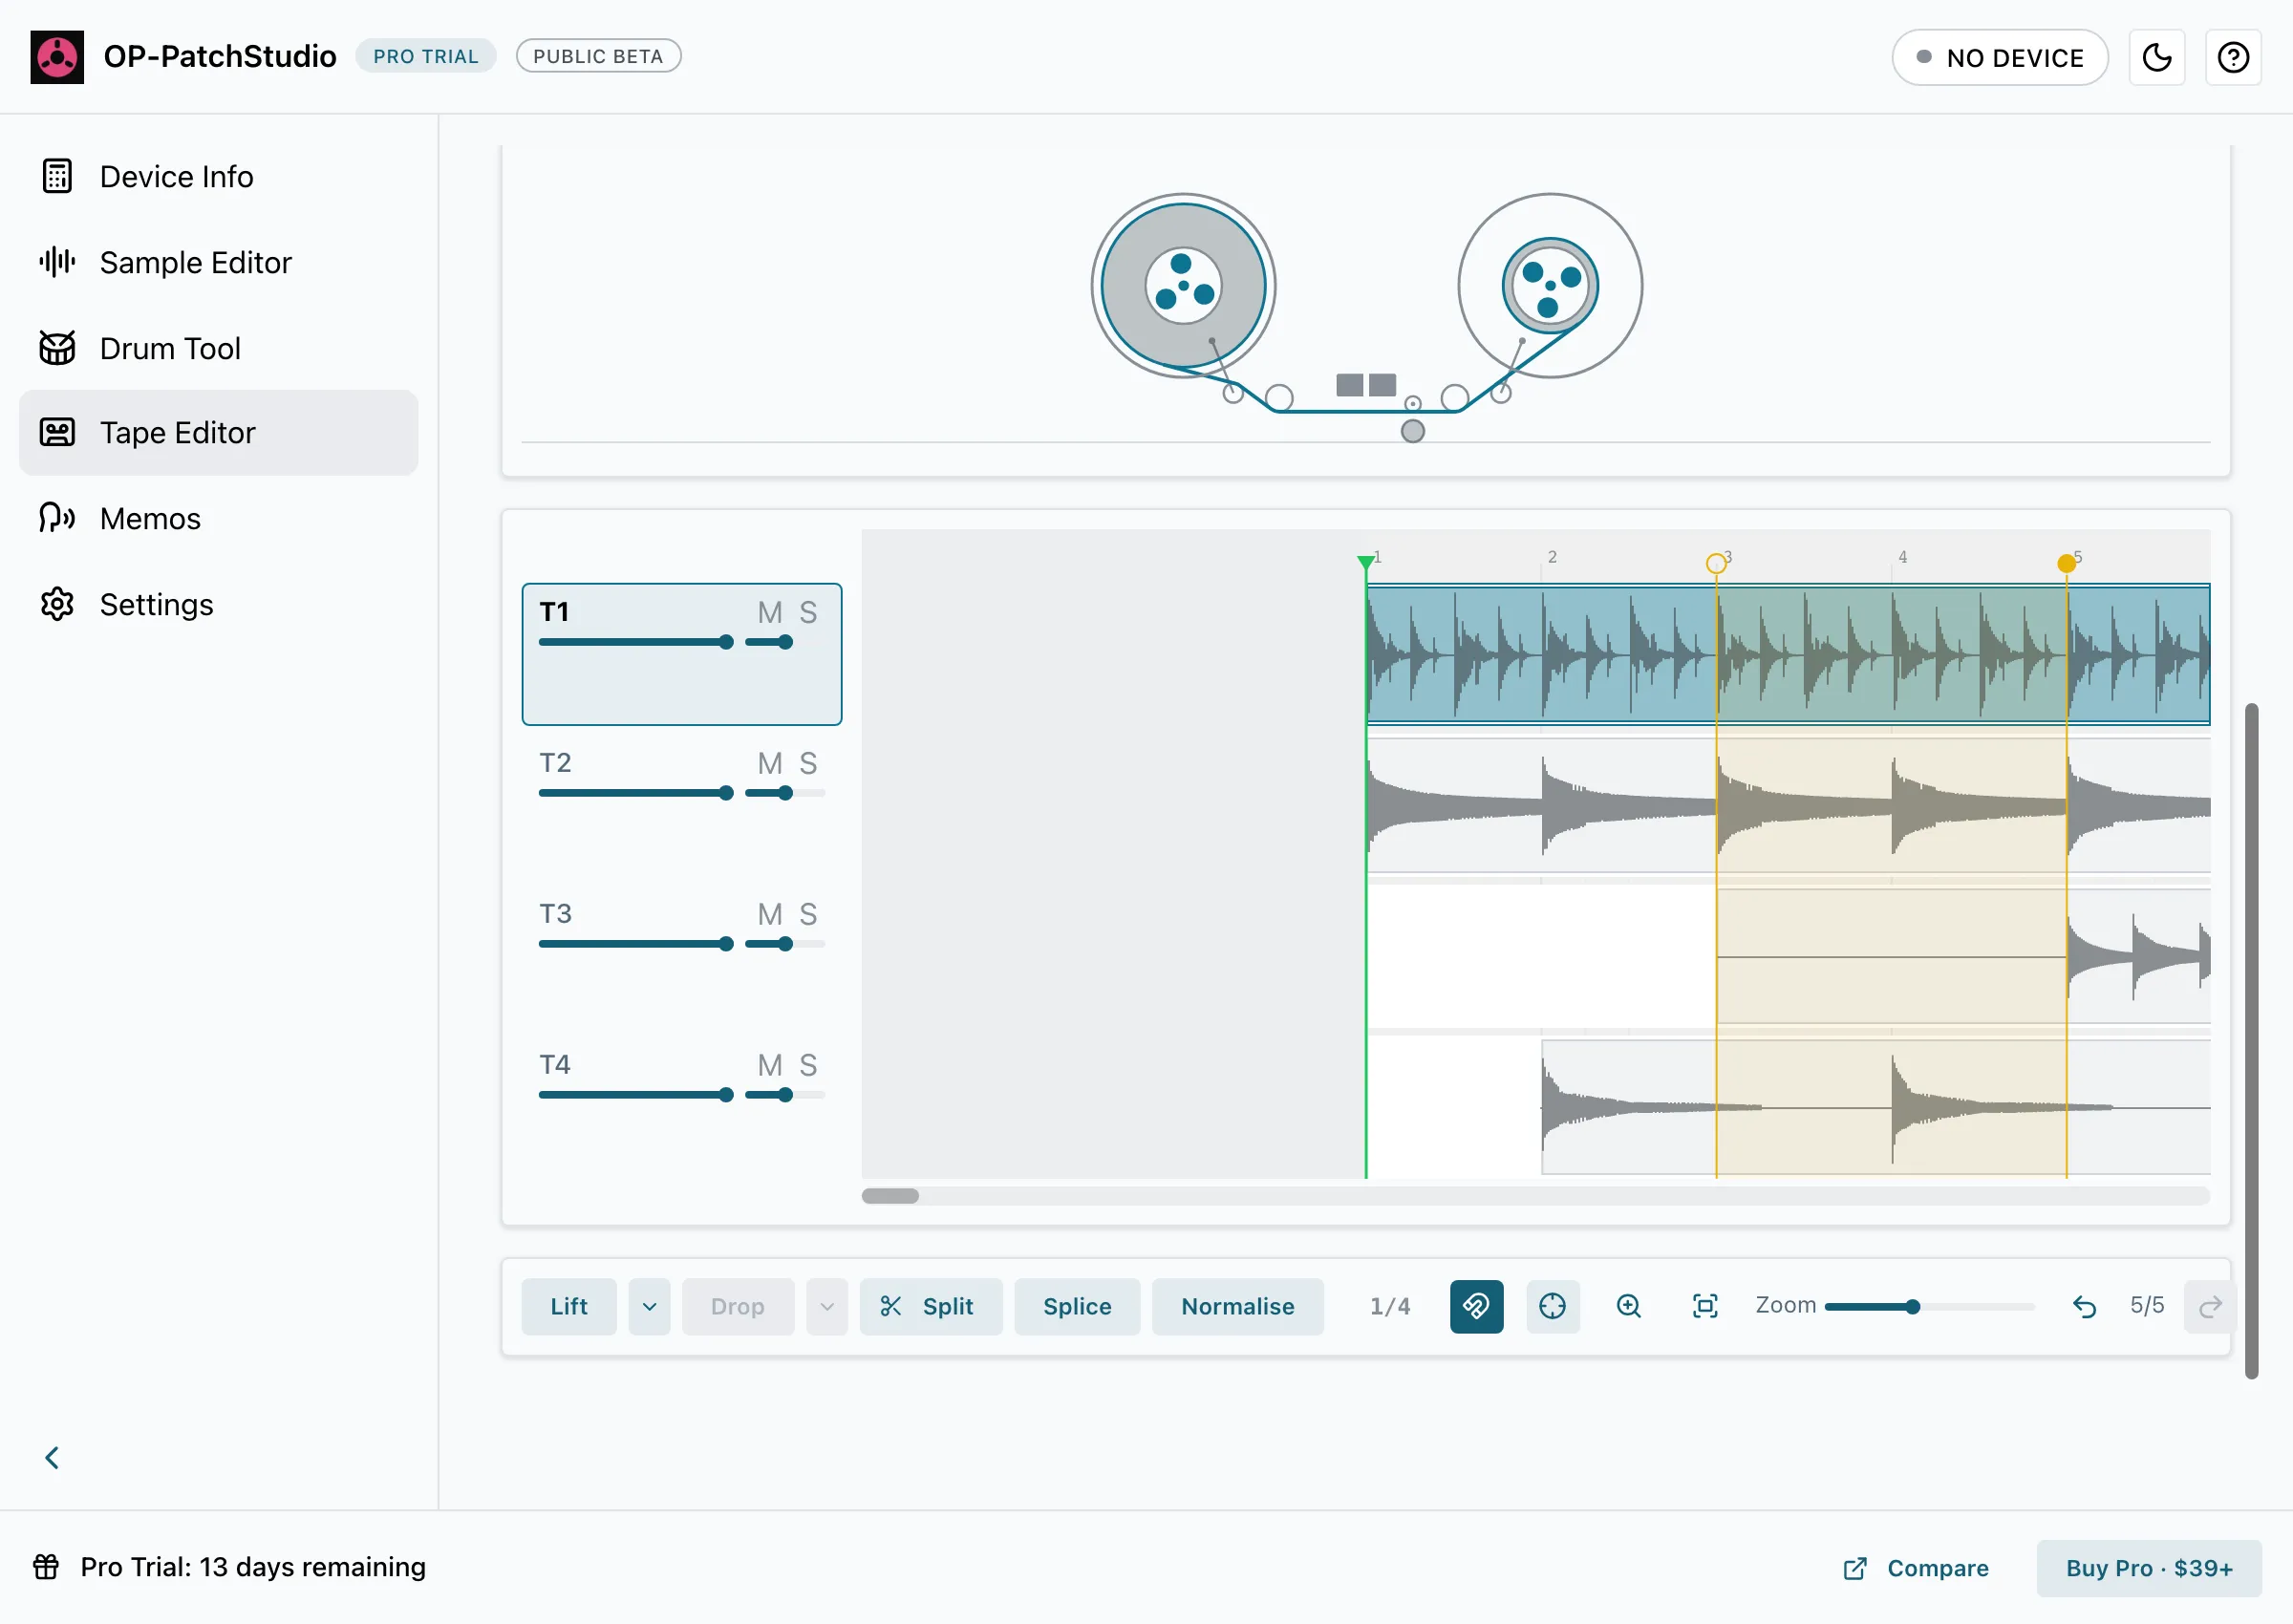Open Memos in sidebar
The width and height of the screenshot is (2293, 1624).
click(x=218, y=518)
